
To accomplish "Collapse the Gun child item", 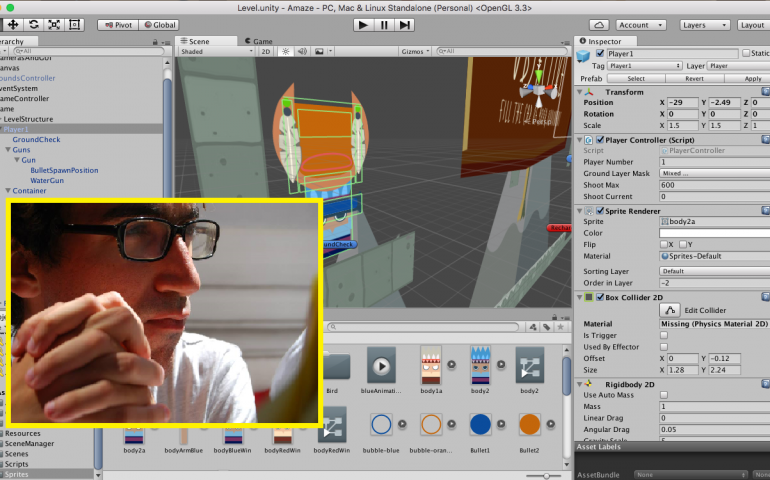I will pos(17,160).
